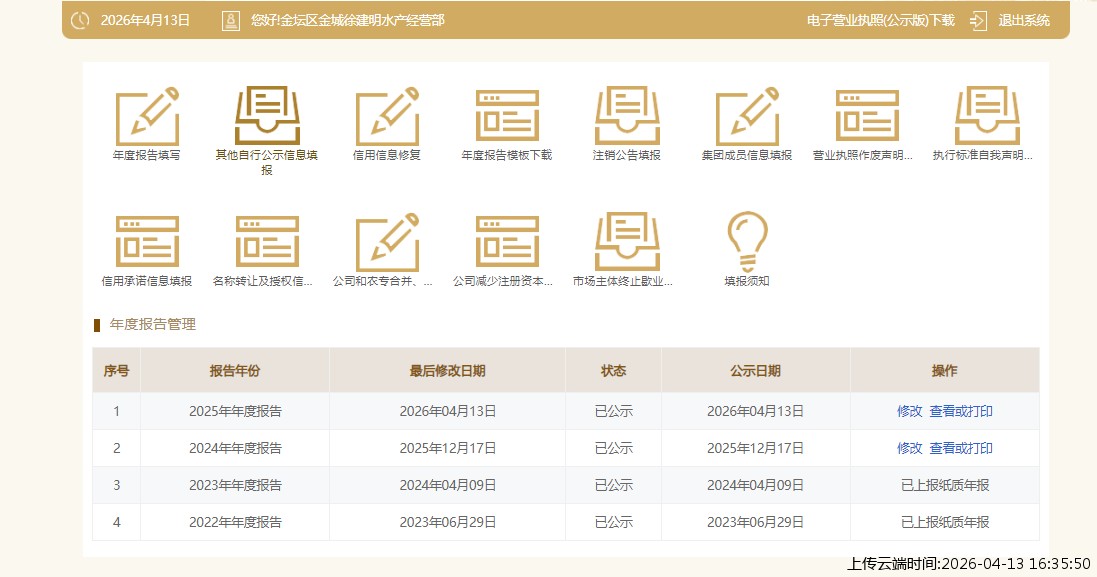This screenshot has height=577, width=1097.
Task: Open 公司和农专合并 icon
Action: point(387,243)
